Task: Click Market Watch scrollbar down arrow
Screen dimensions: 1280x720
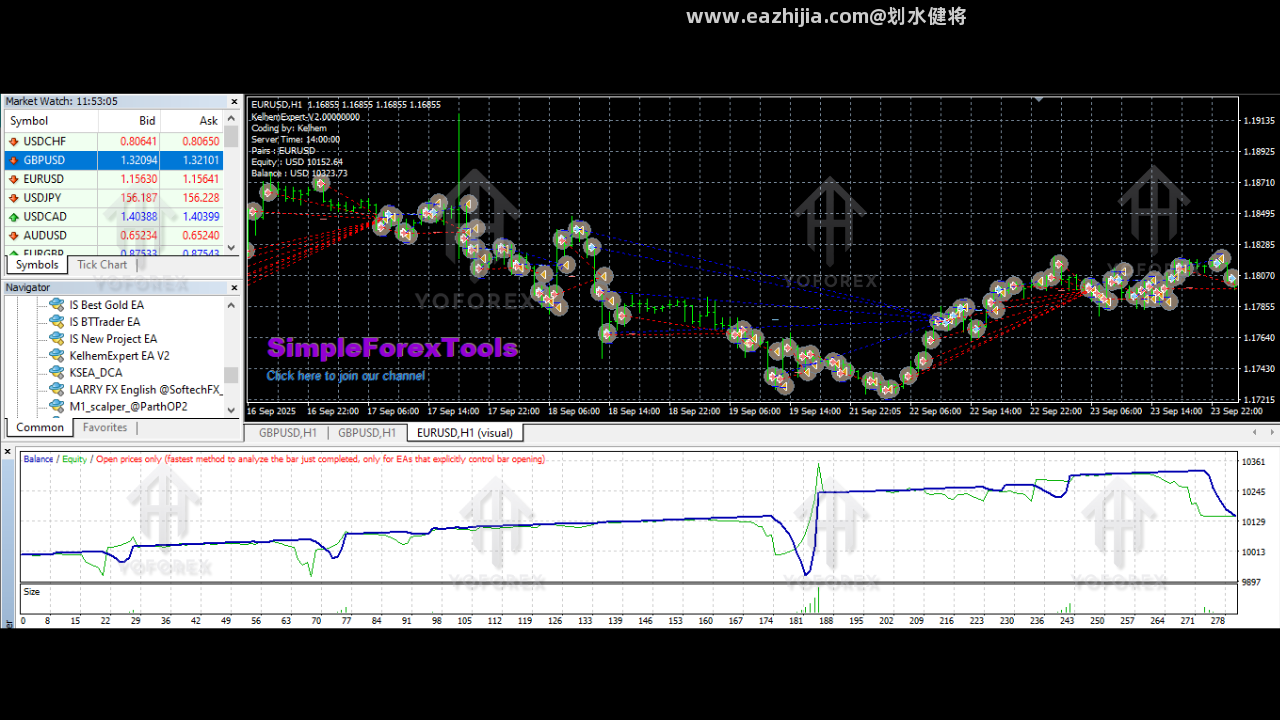Action: (232, 247)
